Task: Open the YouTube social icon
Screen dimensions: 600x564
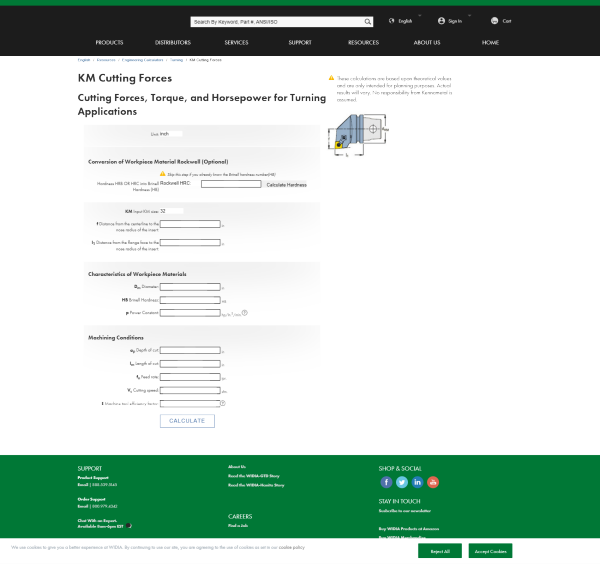Action: click(433, 482)
